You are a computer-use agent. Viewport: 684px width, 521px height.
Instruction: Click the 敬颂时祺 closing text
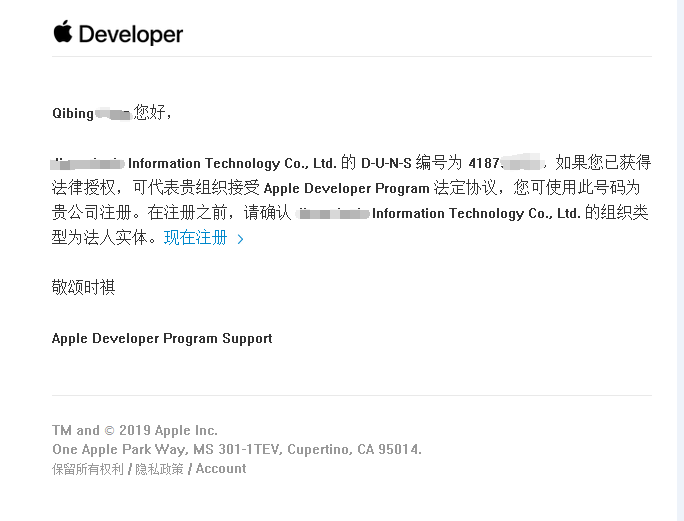click(x=83, y=288)
